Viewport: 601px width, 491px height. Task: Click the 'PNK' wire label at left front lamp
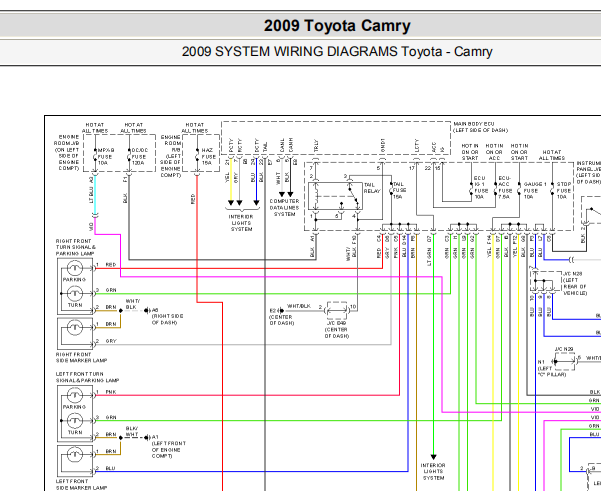tap(111, 392)
